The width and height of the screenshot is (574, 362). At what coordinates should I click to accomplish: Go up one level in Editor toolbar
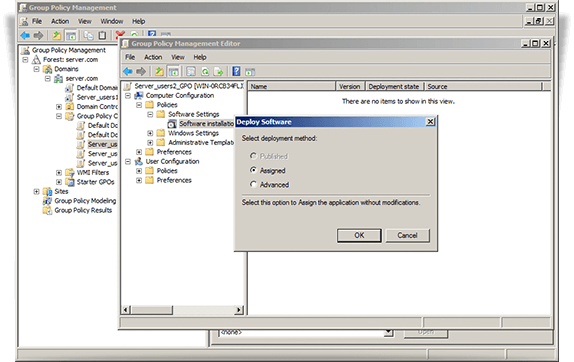tap(159, 71)
